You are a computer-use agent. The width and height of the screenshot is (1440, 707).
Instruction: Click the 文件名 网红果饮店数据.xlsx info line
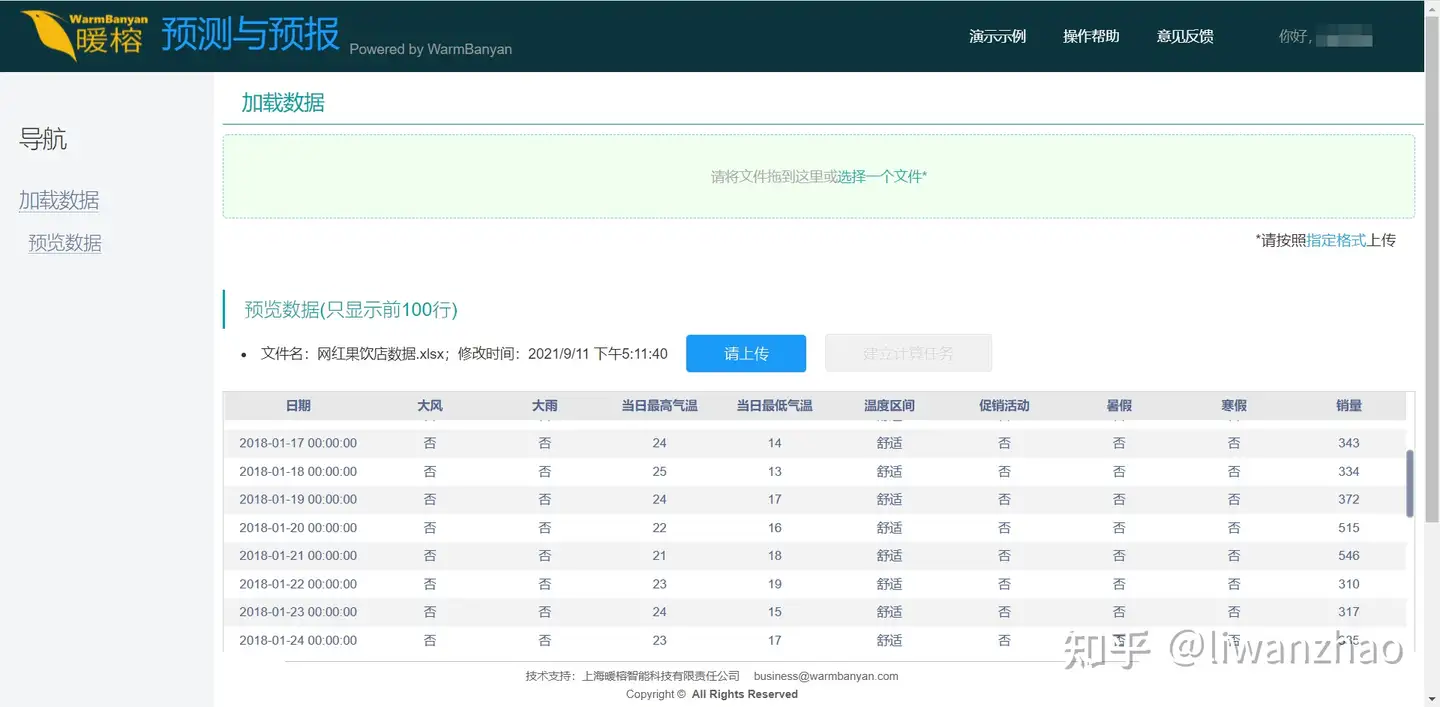coord(464,354)
